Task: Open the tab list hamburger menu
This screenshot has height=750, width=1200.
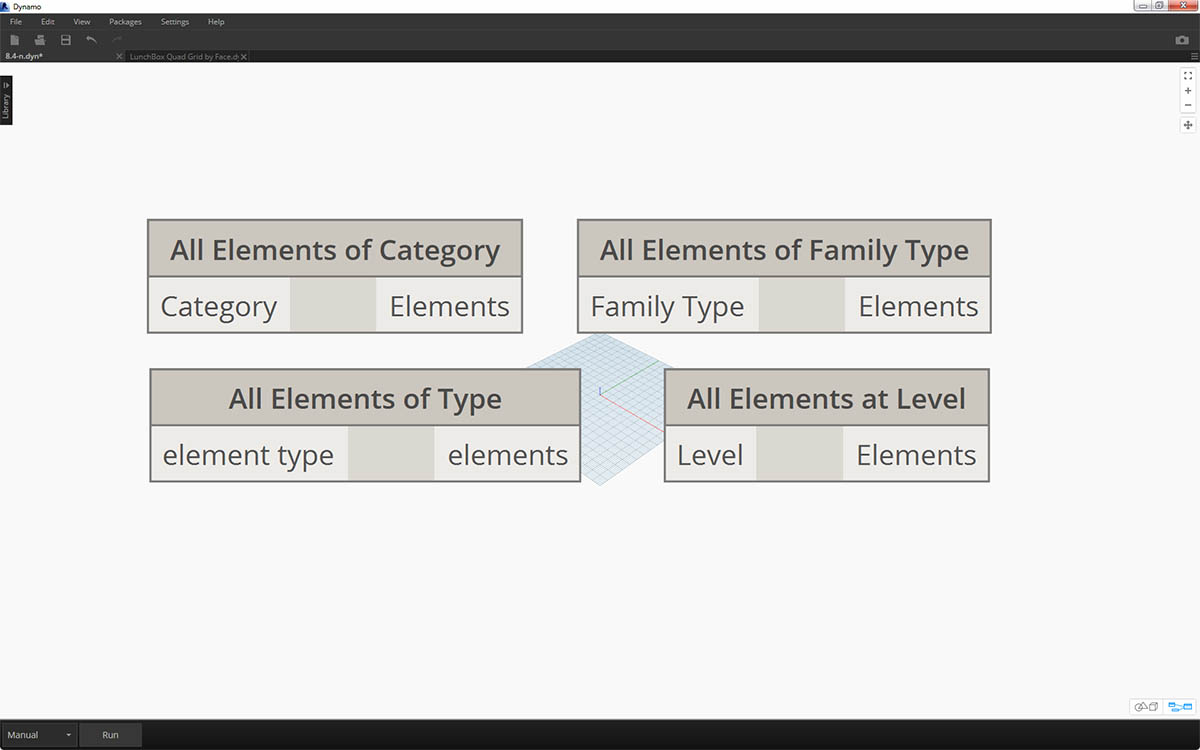Action: point(1194,57)
